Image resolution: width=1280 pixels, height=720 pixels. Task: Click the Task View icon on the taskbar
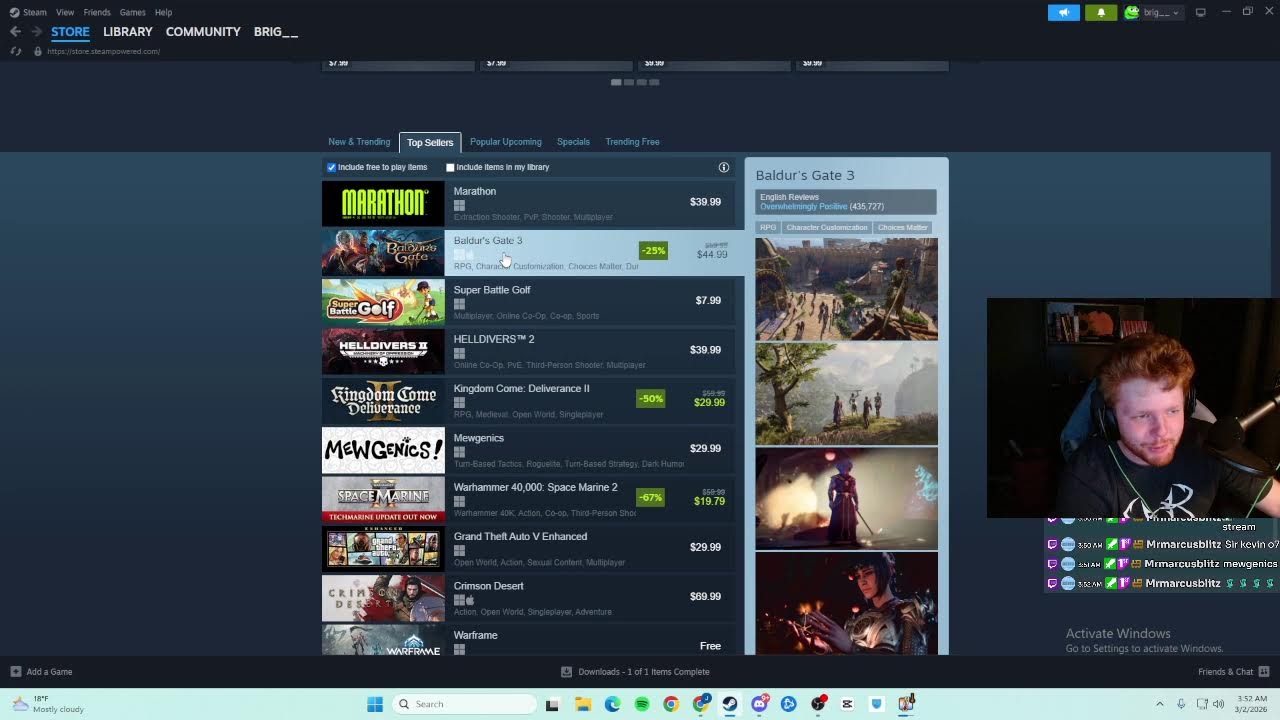pos(552,704)
